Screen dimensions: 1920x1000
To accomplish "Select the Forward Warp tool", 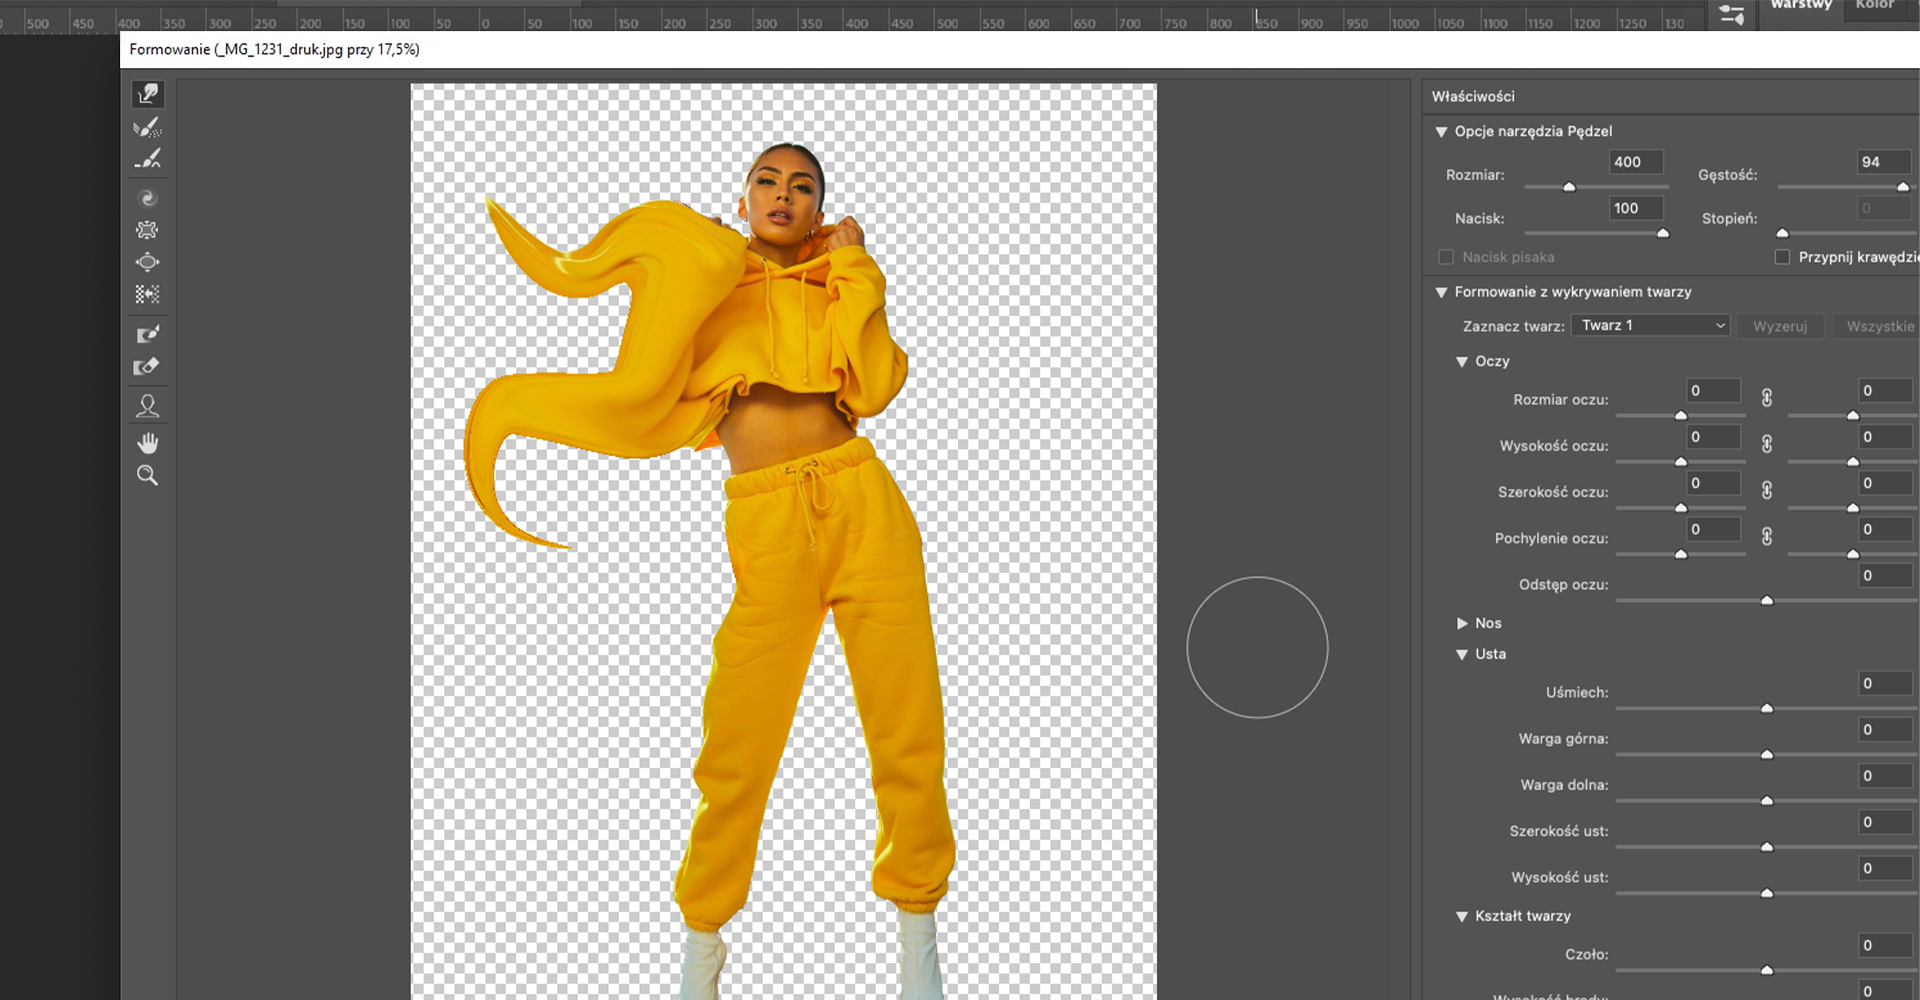I will (148, 94).
